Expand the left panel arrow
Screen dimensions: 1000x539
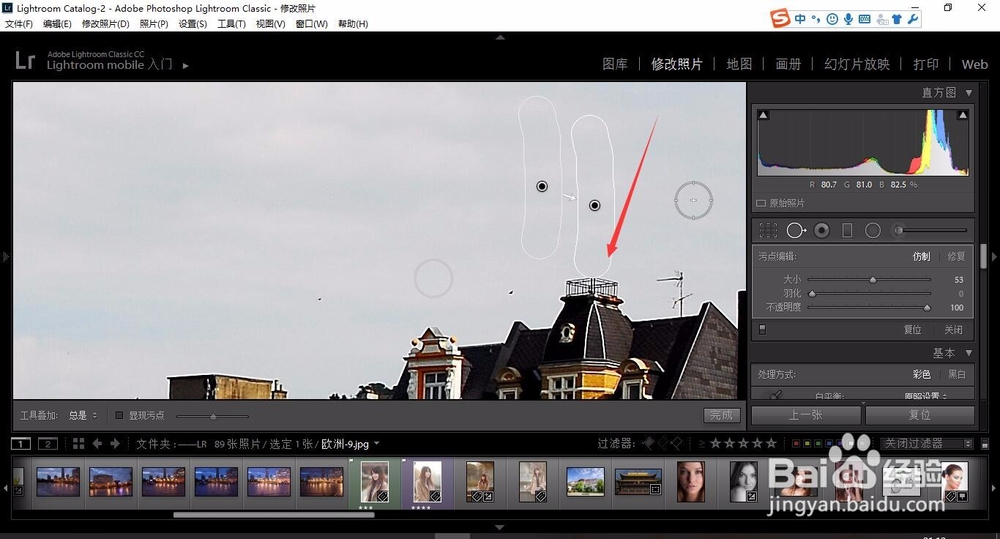6,256
